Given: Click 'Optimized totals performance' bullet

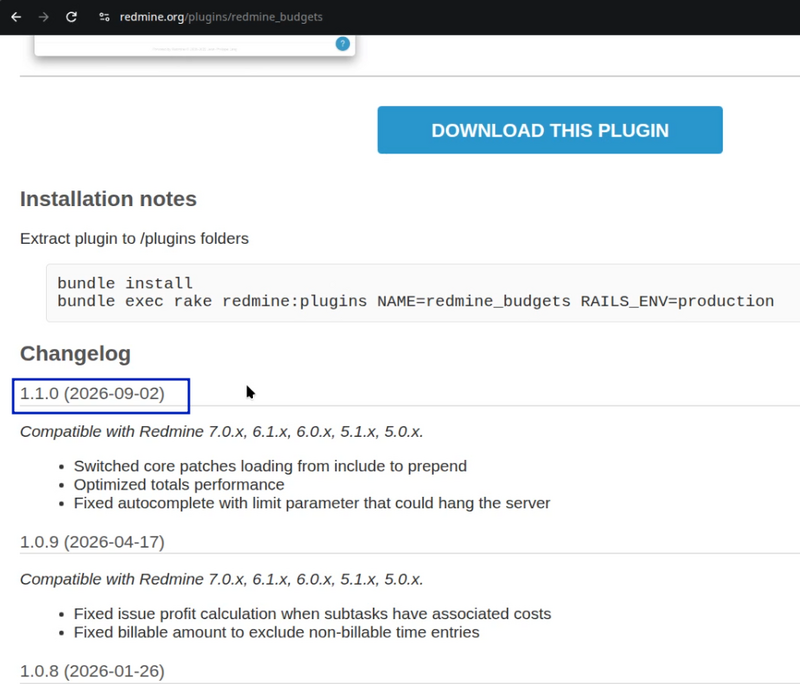Looking at the screenshot, I should coord(179,485).
